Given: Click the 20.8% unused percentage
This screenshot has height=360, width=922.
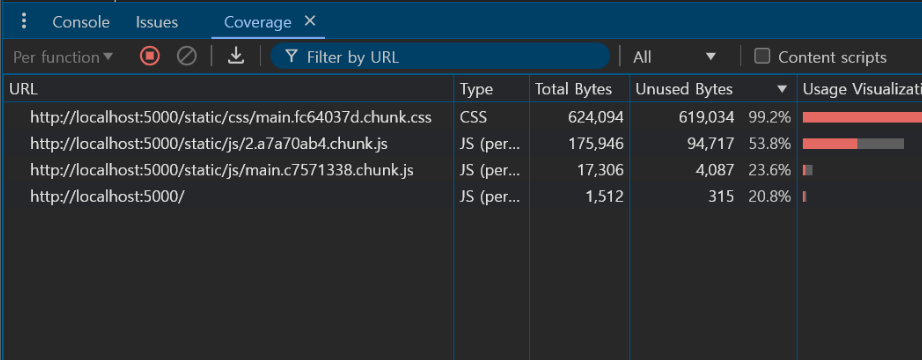Looking at the screenshot, I should [769, 196].
